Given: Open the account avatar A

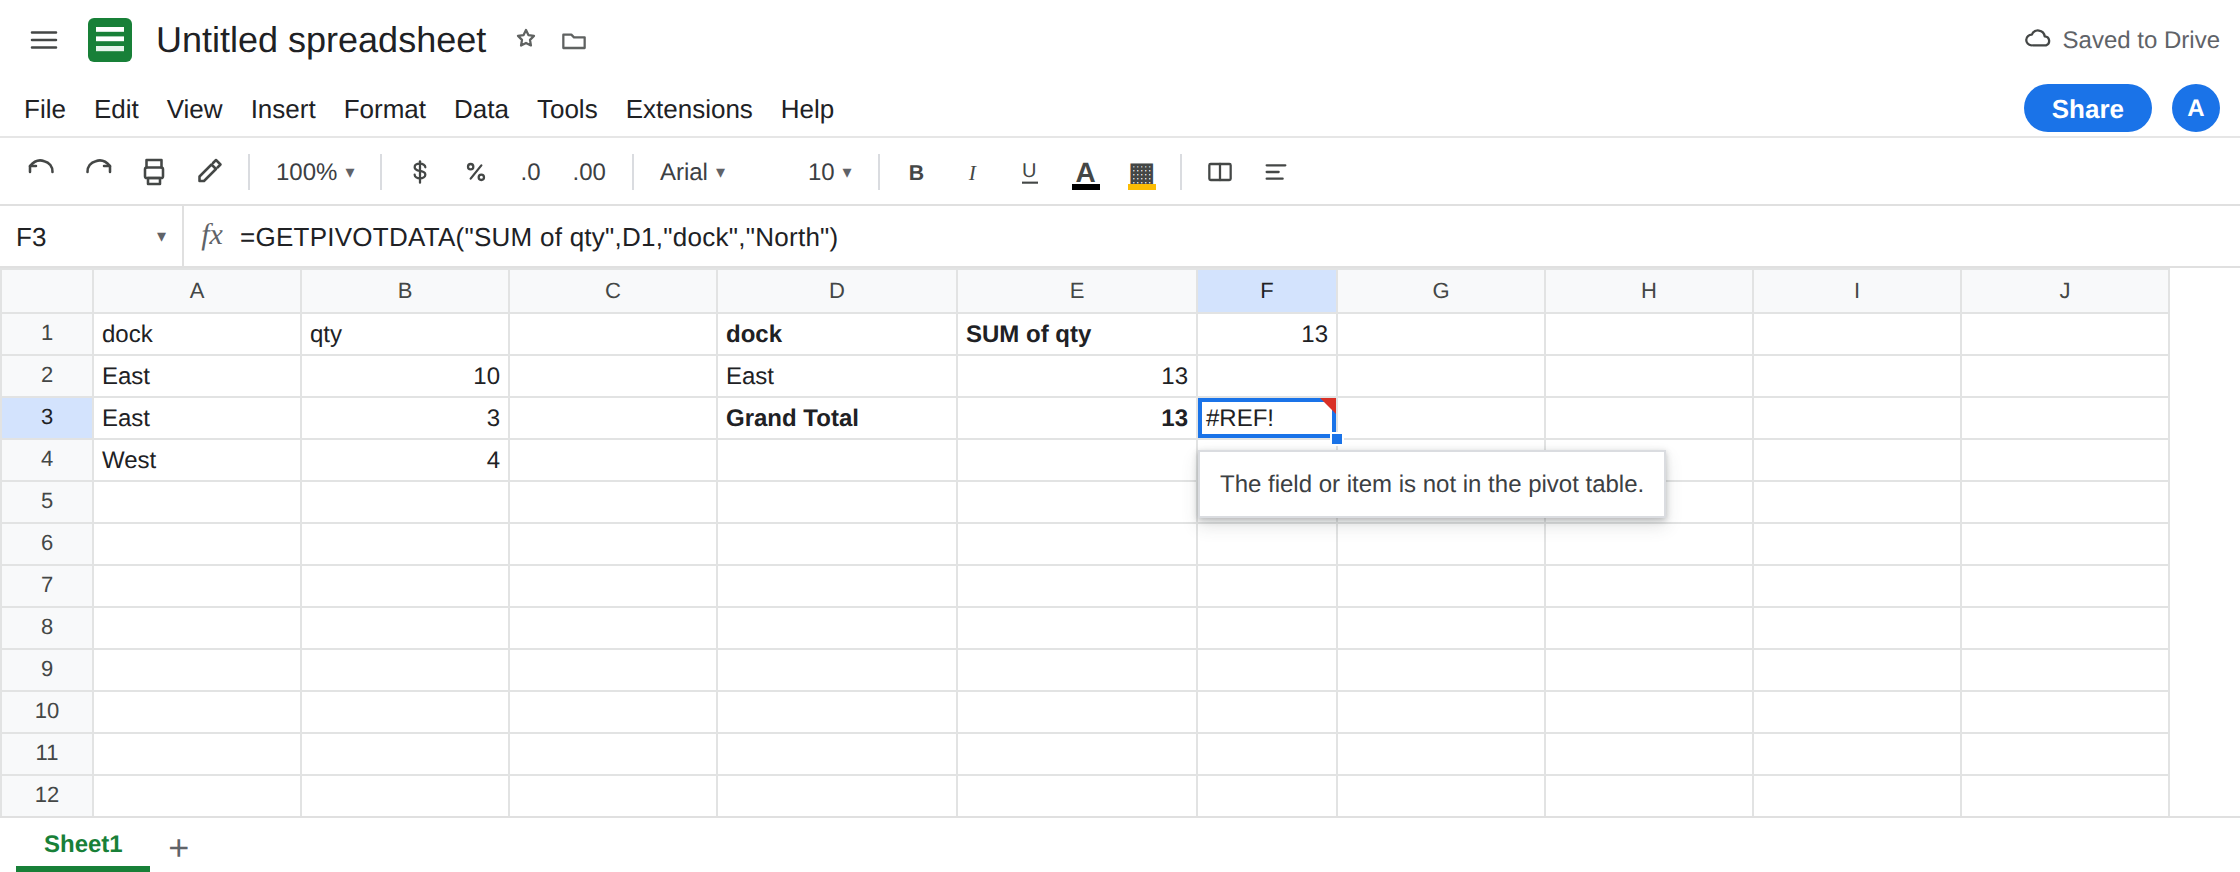Looking at the screenshot, I should click(2196, 108).
